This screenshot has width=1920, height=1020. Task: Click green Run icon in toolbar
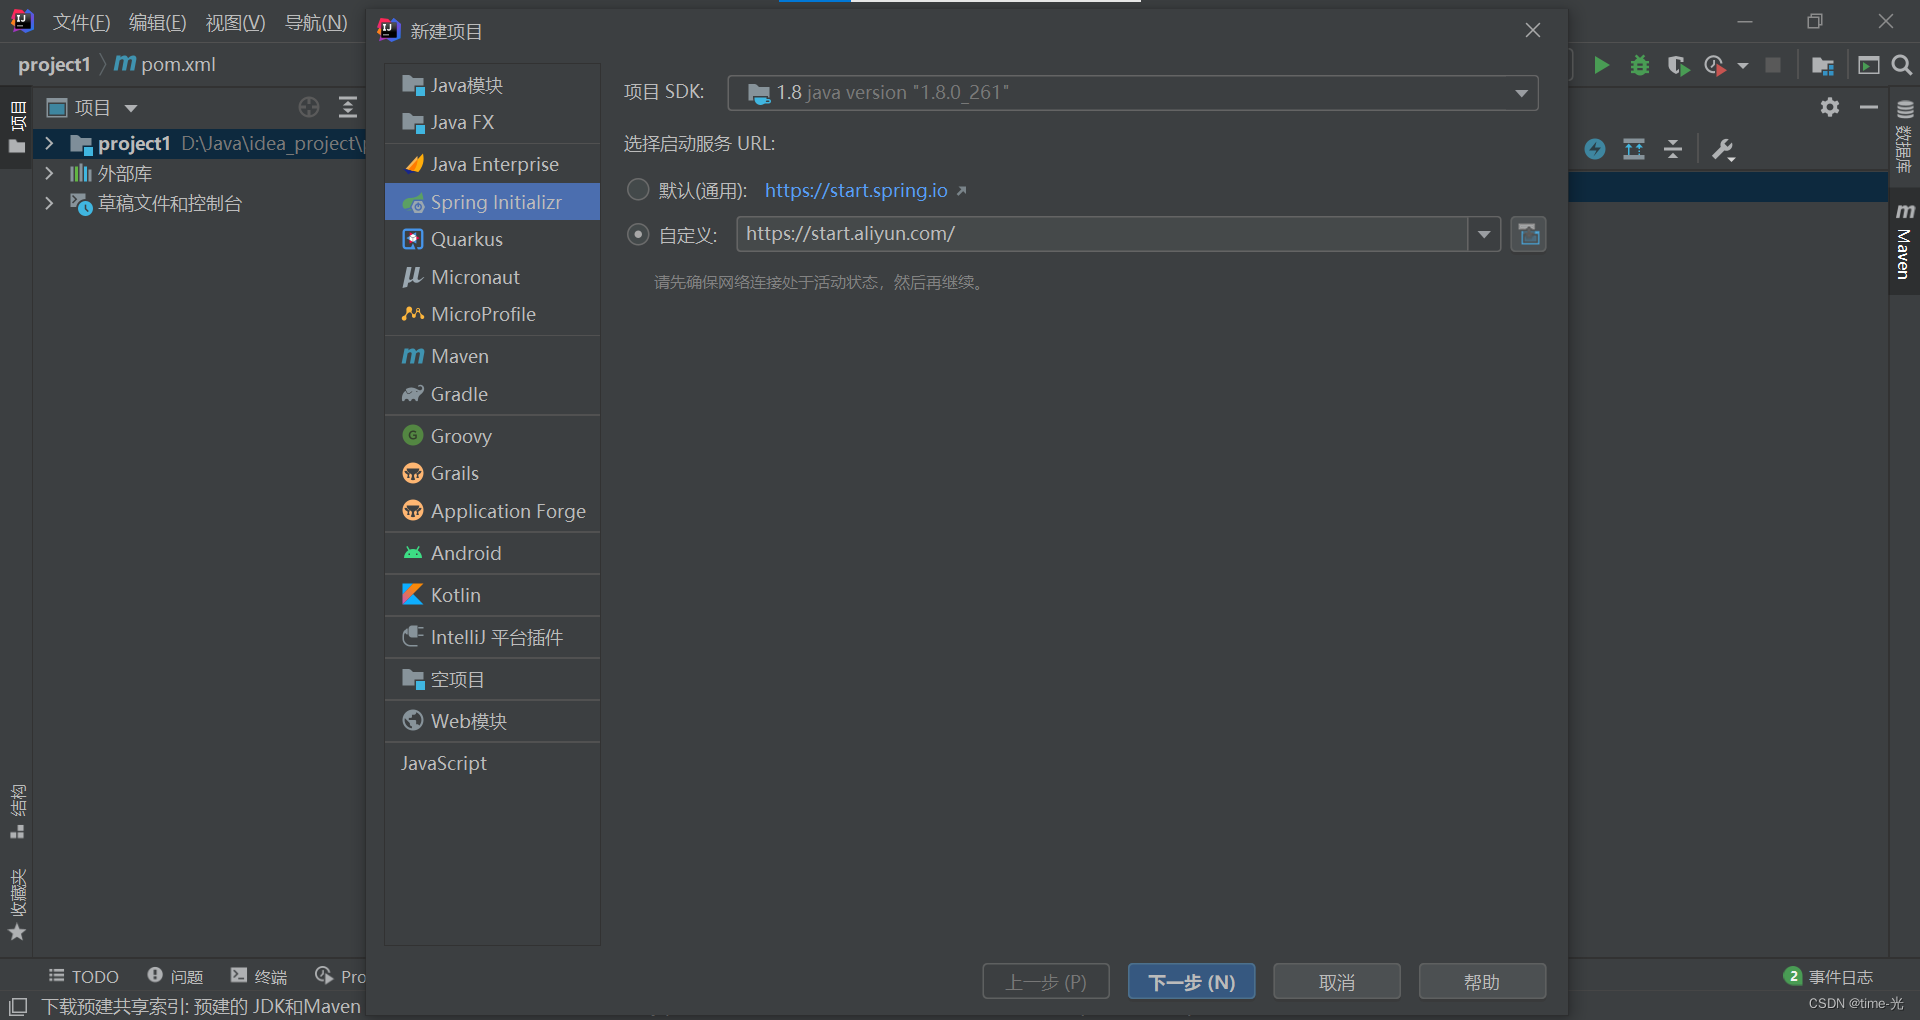pyautogui.click(x=1601, y=65)
